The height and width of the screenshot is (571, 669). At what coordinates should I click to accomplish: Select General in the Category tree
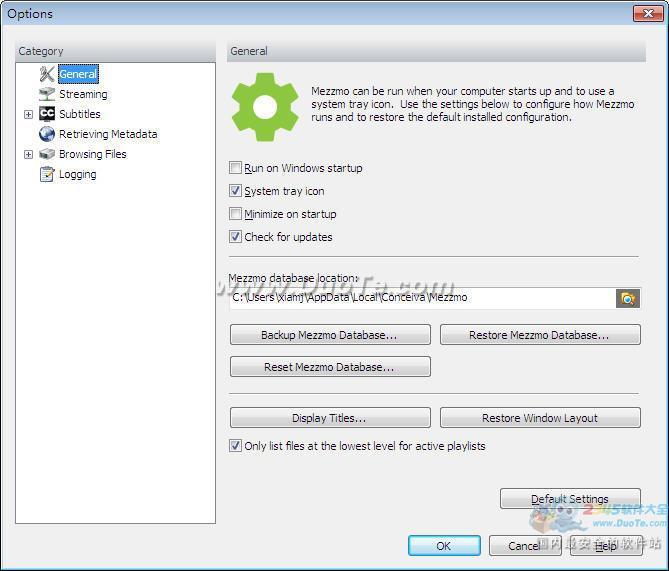(78, 74)
